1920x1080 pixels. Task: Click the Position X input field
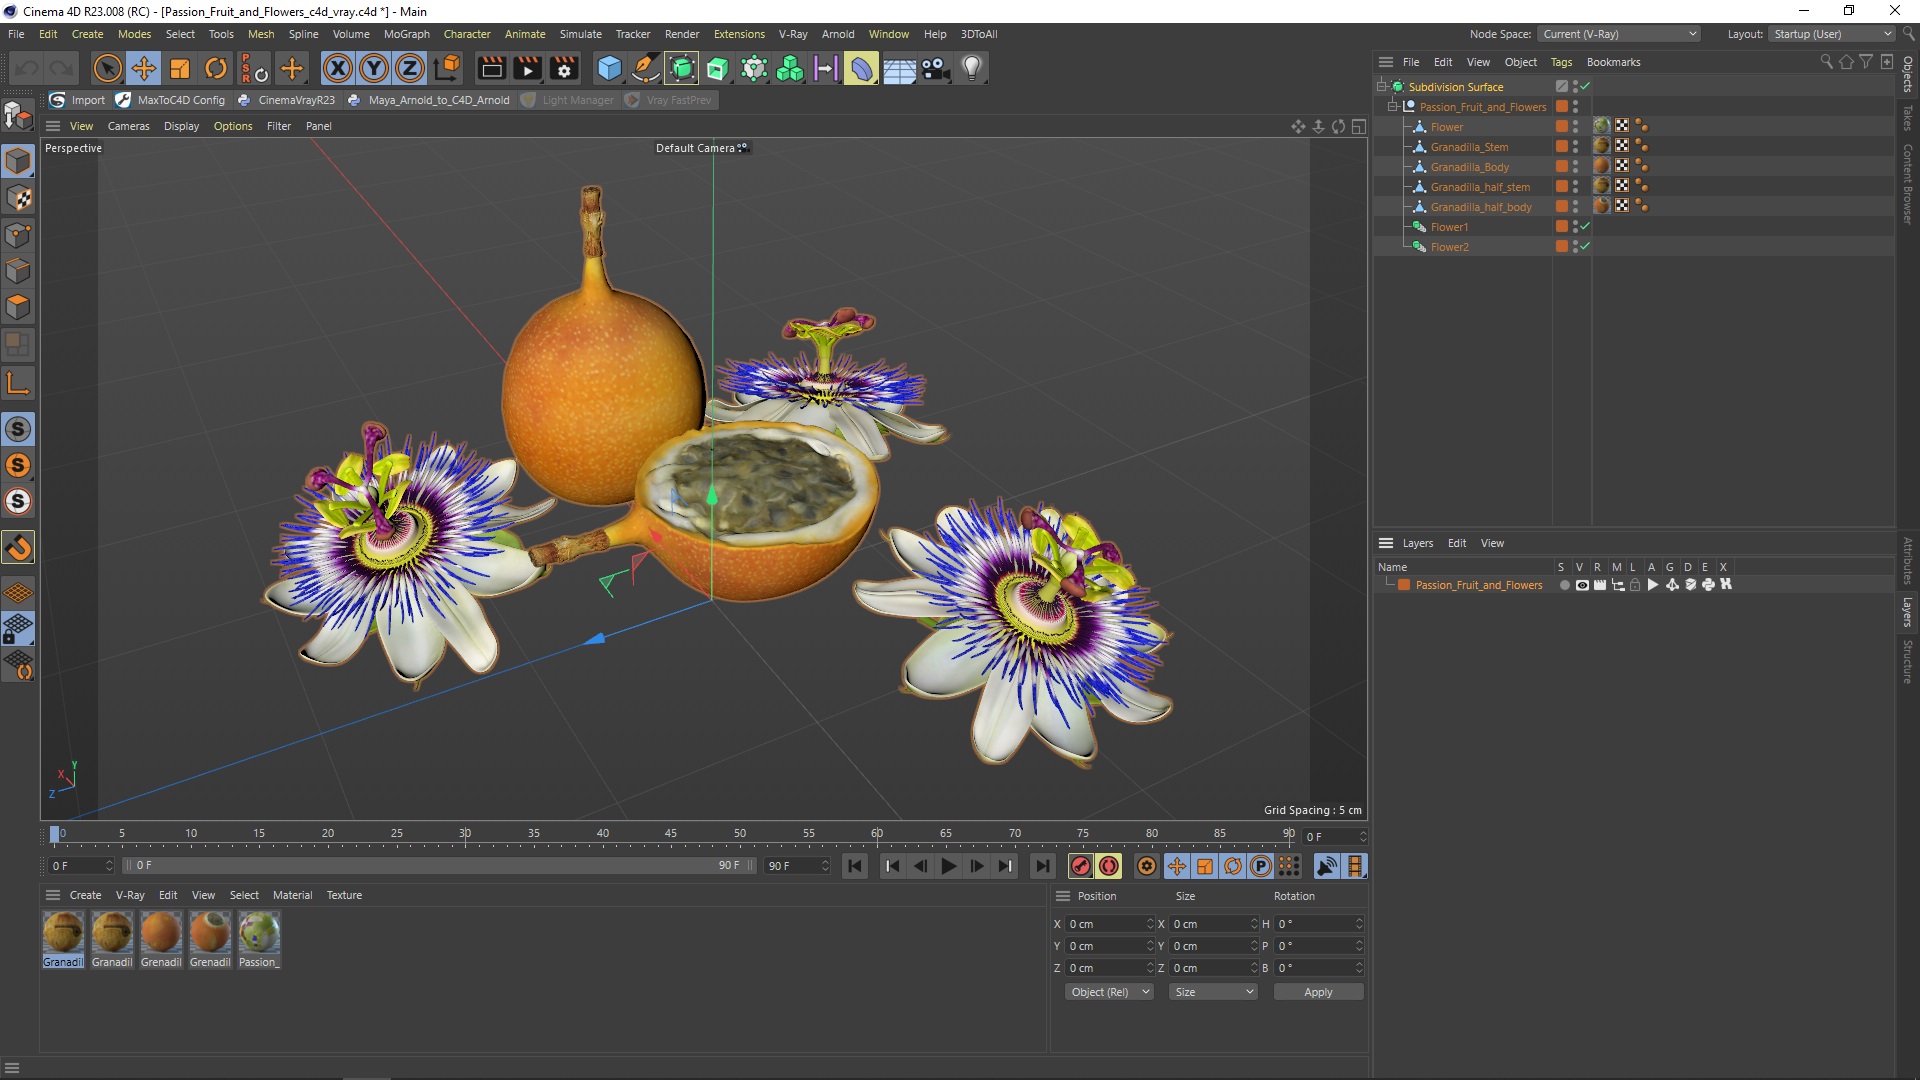pos(1110,924)
